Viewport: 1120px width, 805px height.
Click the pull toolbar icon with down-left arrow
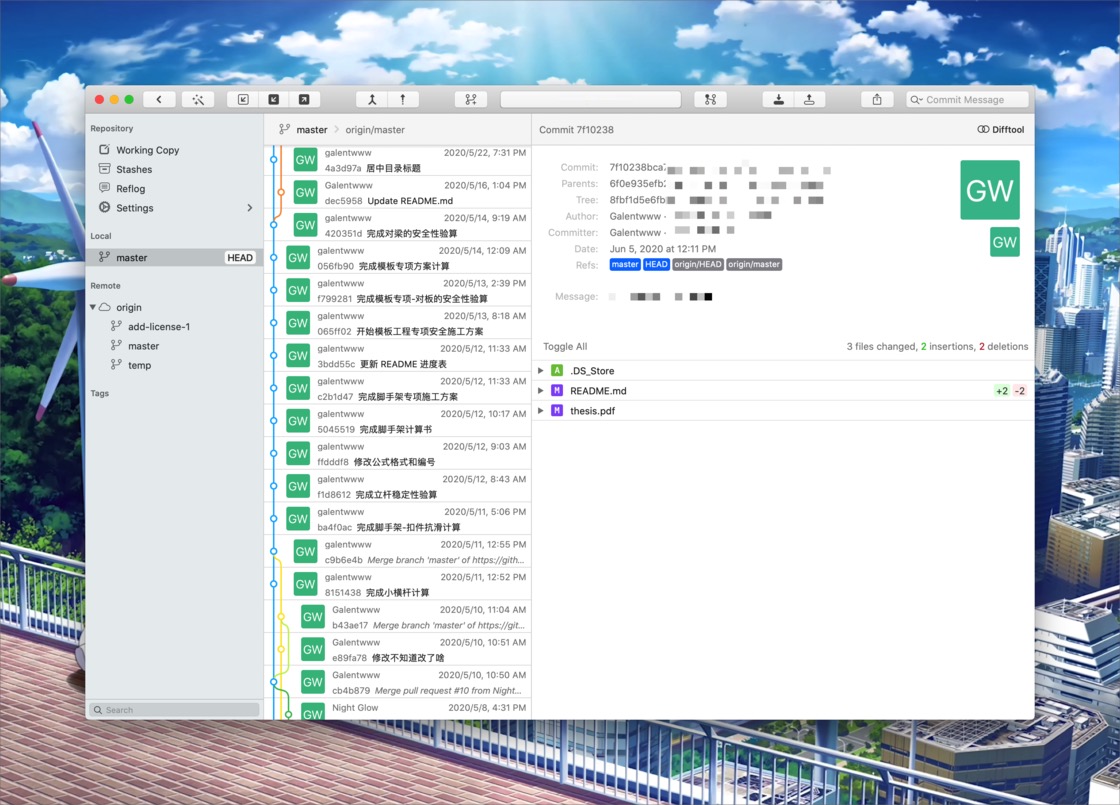click(274, 100)
